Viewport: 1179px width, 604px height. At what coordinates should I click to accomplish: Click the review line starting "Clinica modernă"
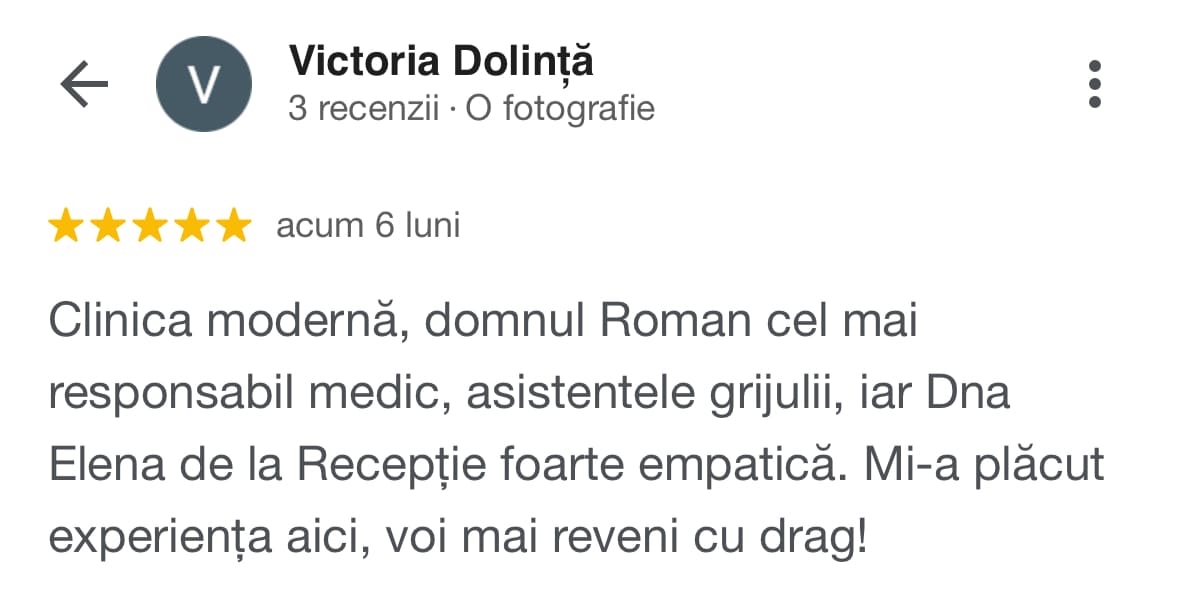click(482, 323)
